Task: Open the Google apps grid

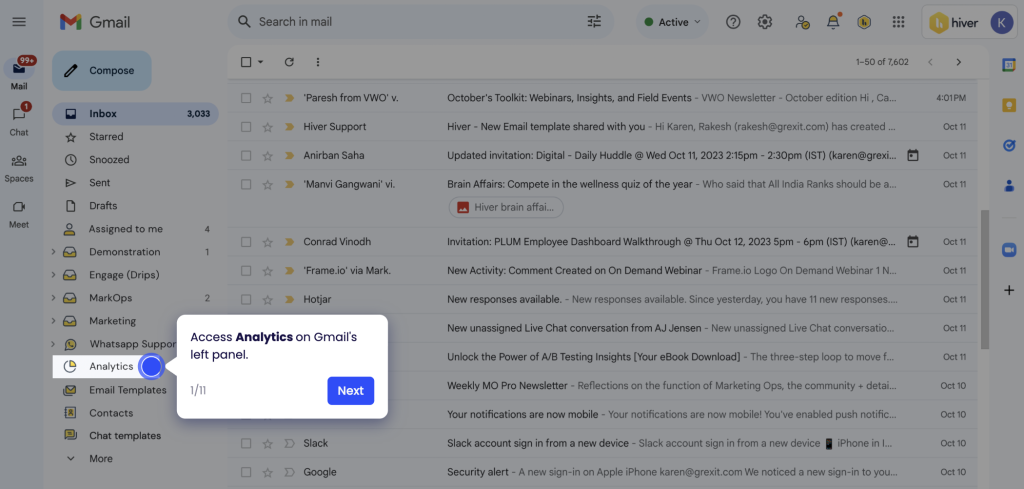Action: pos(898,22)
